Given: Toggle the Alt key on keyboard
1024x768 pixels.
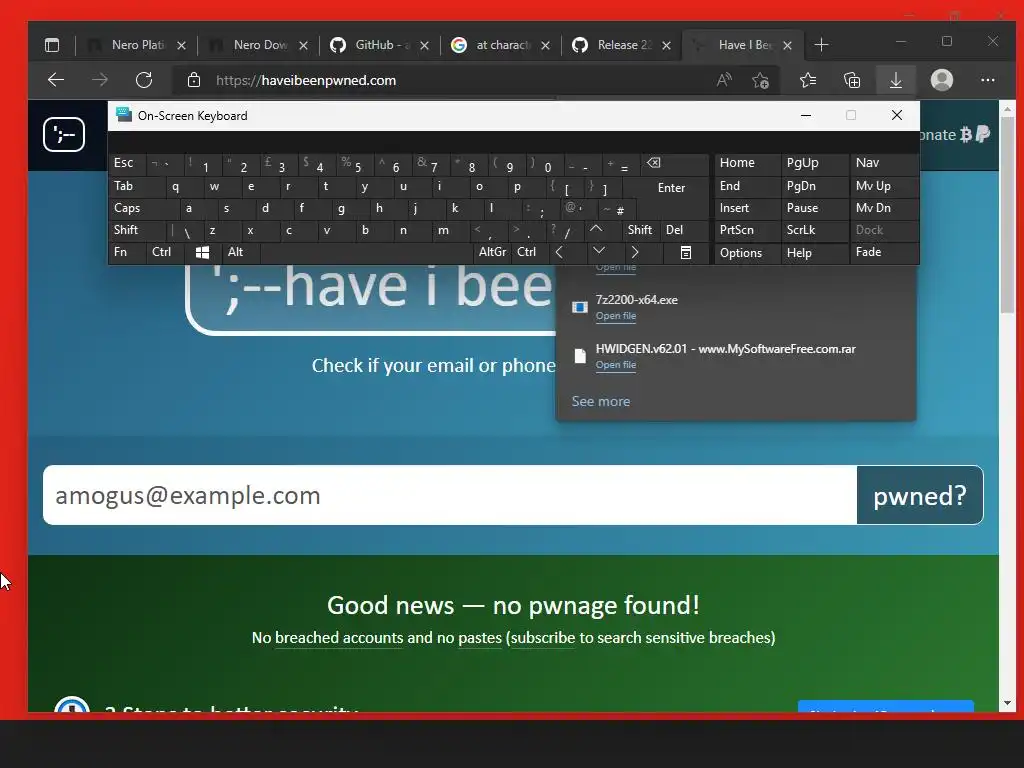Looking at the screenshot, I should pos(240,253).
